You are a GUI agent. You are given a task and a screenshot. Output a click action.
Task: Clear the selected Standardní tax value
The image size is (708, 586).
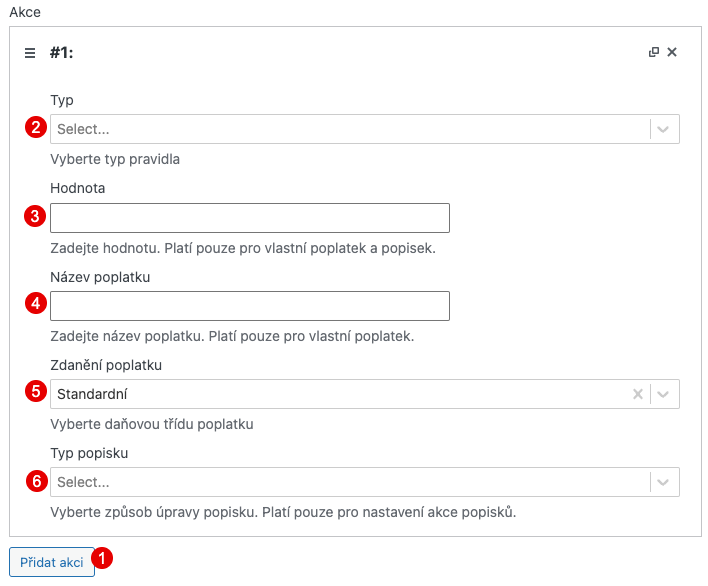pos(637,394)
